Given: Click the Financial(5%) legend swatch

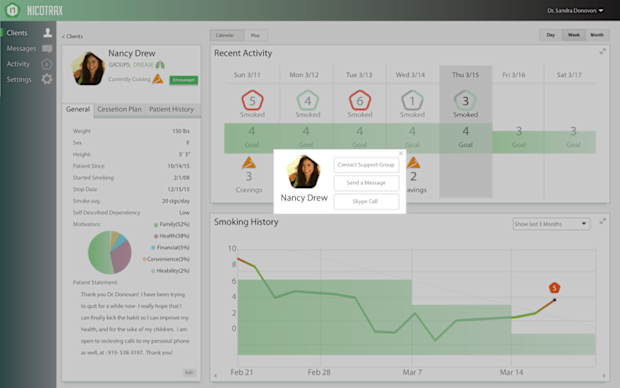Looking at the screenshot, I should pos(153,248).
